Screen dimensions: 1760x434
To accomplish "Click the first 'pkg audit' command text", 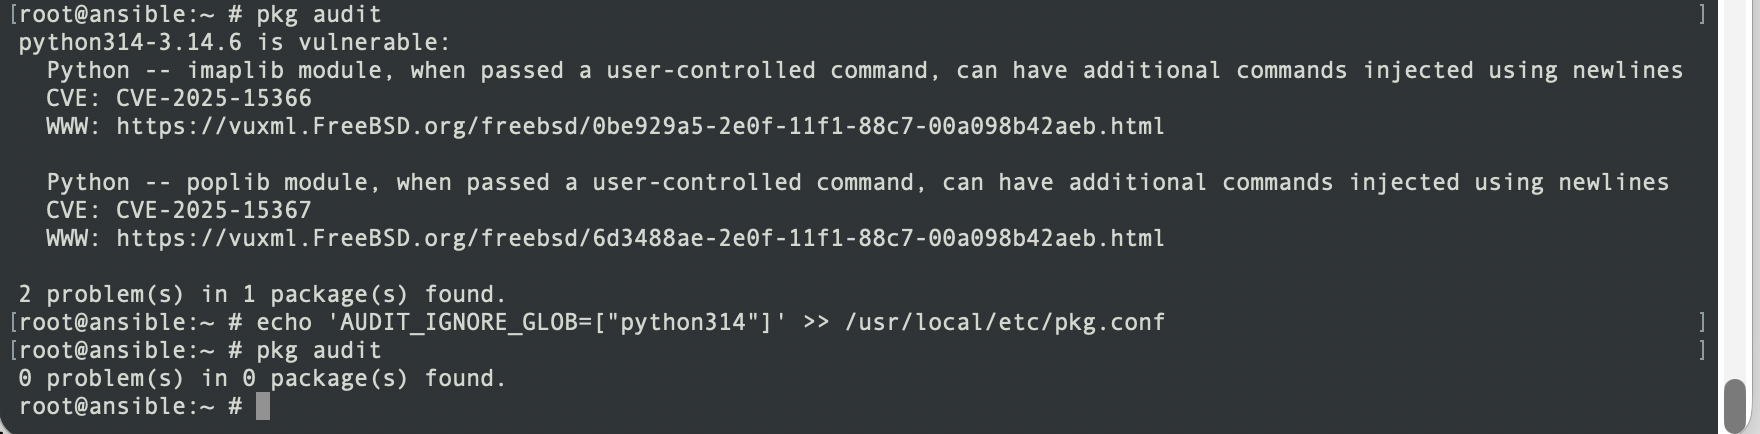I will (319, 14).
